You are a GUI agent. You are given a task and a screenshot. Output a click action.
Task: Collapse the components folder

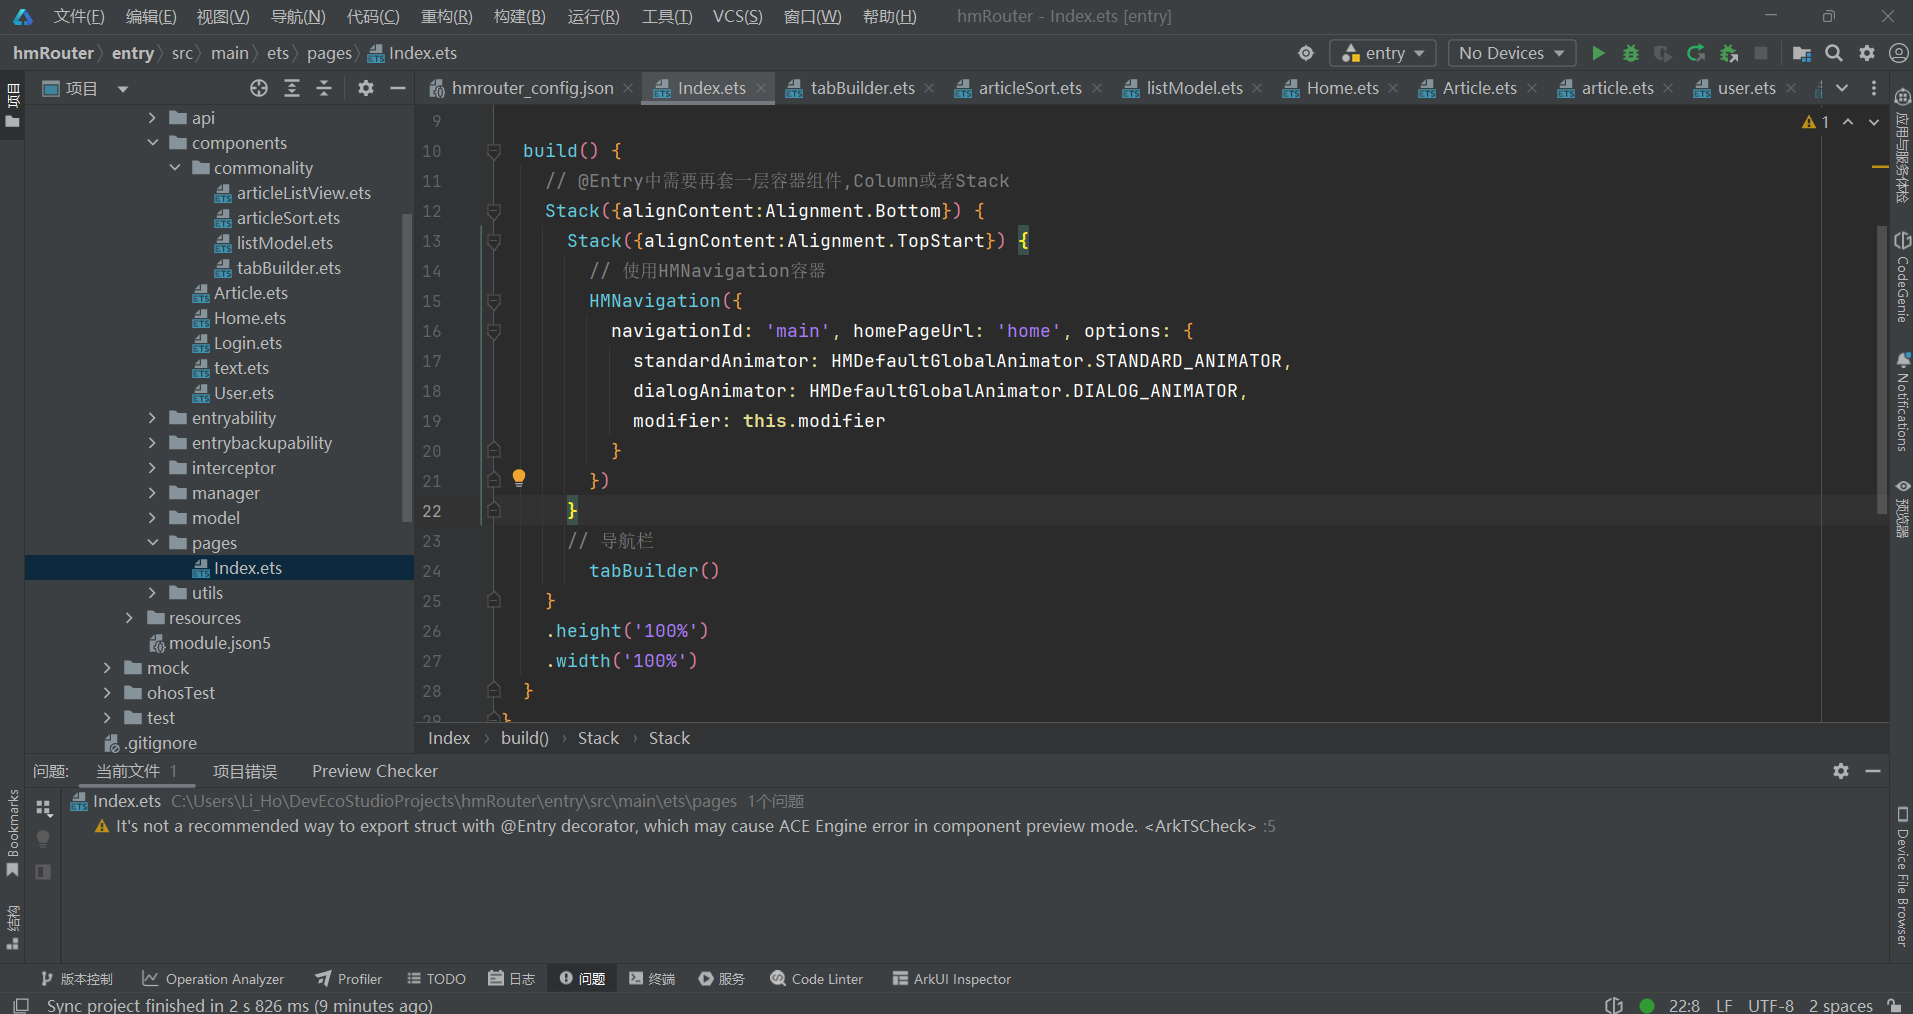(x=152, y=143)
